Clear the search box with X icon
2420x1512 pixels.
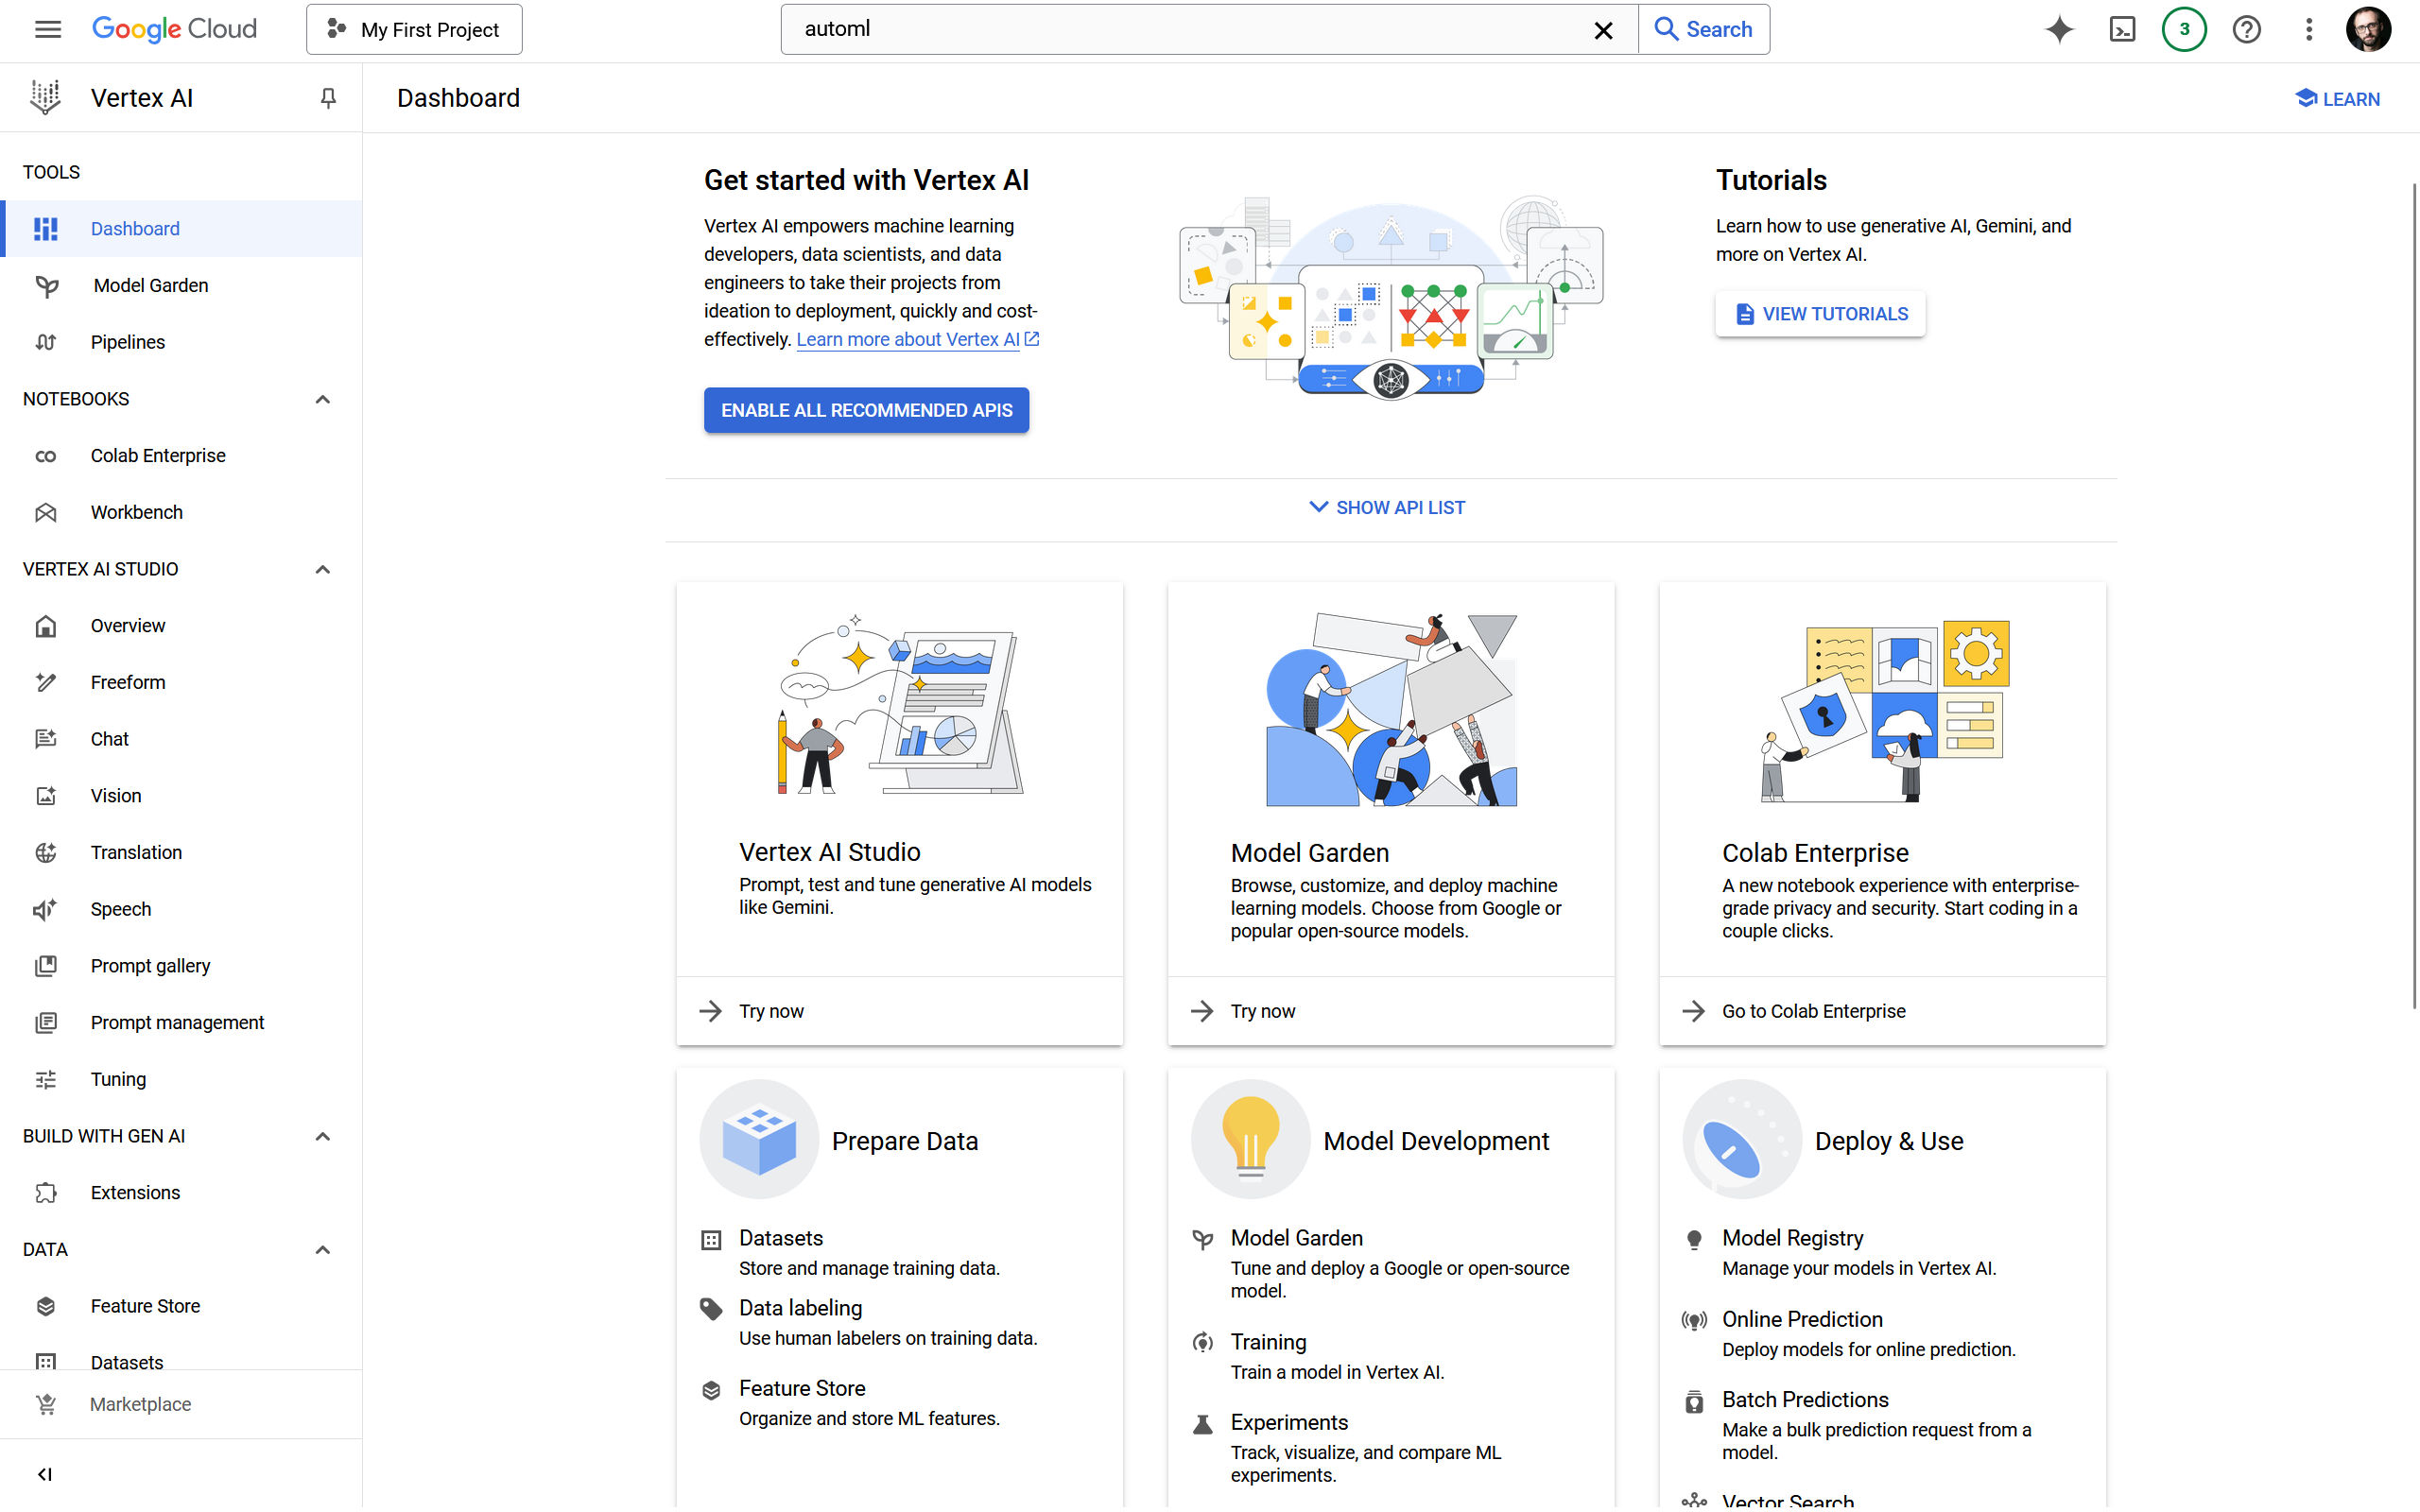1603,30
